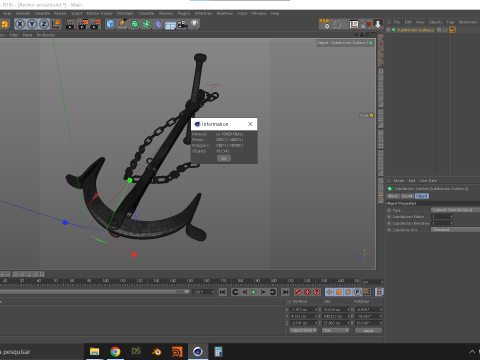Screen dimensions: 480x360
Task: Open the Render menu
Action: (x=60, y=13)
